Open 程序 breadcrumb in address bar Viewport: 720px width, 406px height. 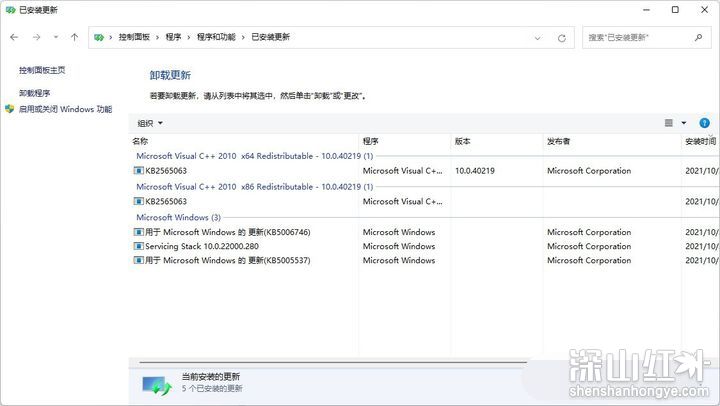coord(173,37)
